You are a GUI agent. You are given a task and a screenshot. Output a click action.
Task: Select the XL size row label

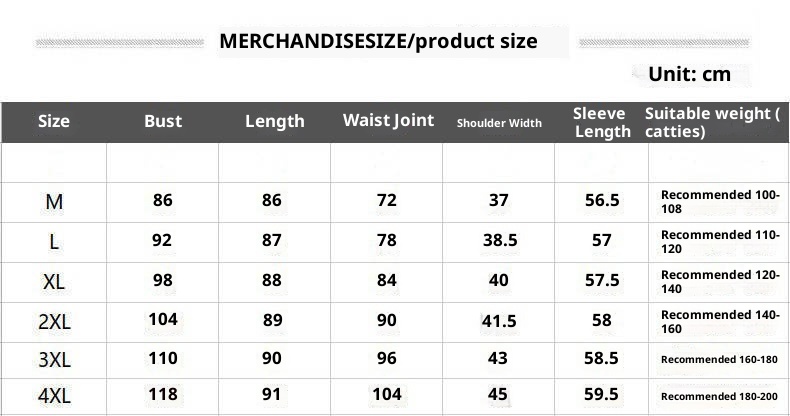click(54, 282)
